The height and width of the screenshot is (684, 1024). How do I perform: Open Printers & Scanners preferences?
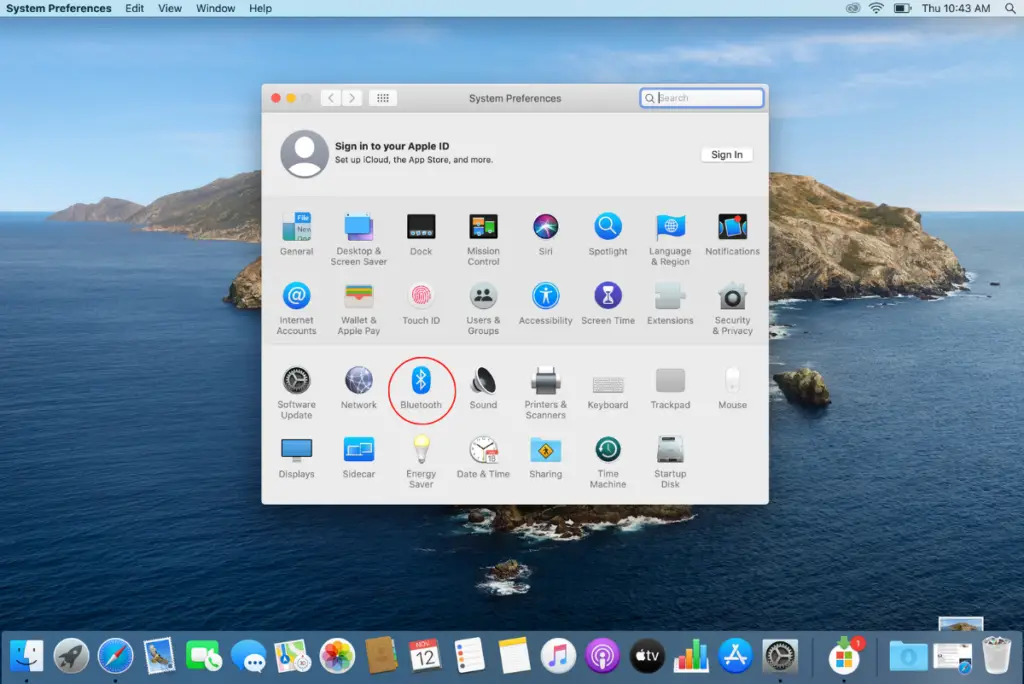(x=545, y=393)
